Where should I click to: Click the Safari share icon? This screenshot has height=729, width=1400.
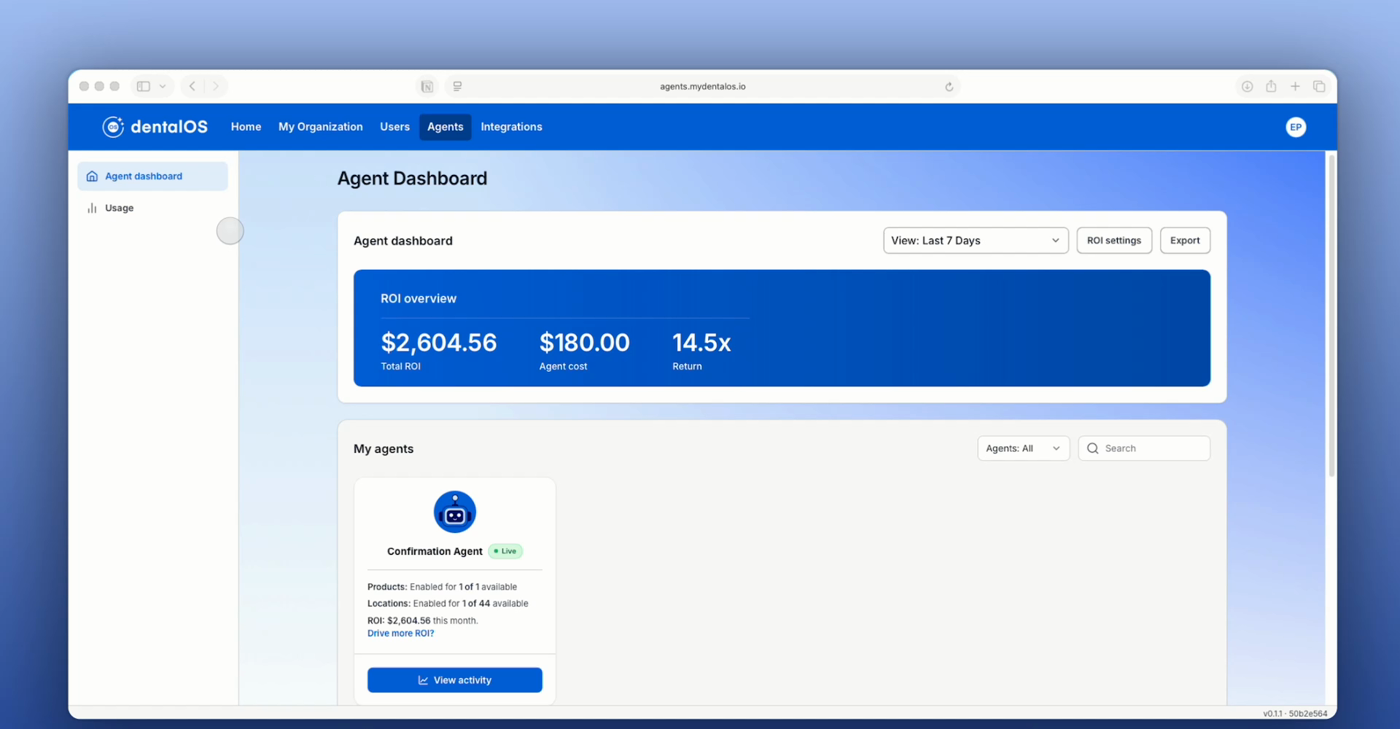tap(1271, 86)
